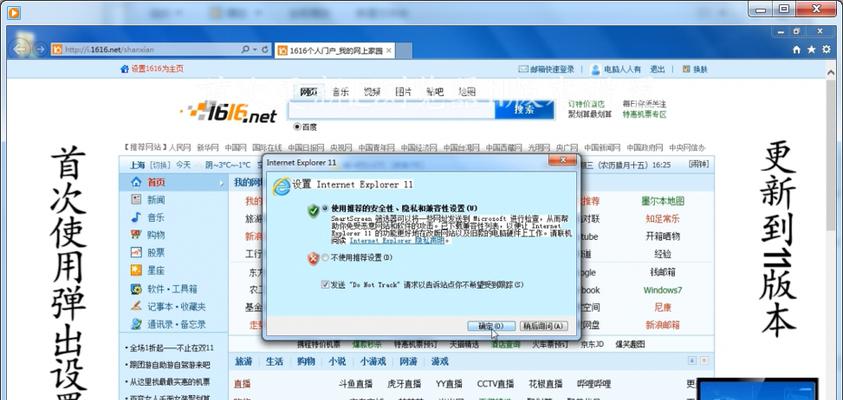
Task: Click the 购物 shopping icon in sidebar
Action: 137,235
